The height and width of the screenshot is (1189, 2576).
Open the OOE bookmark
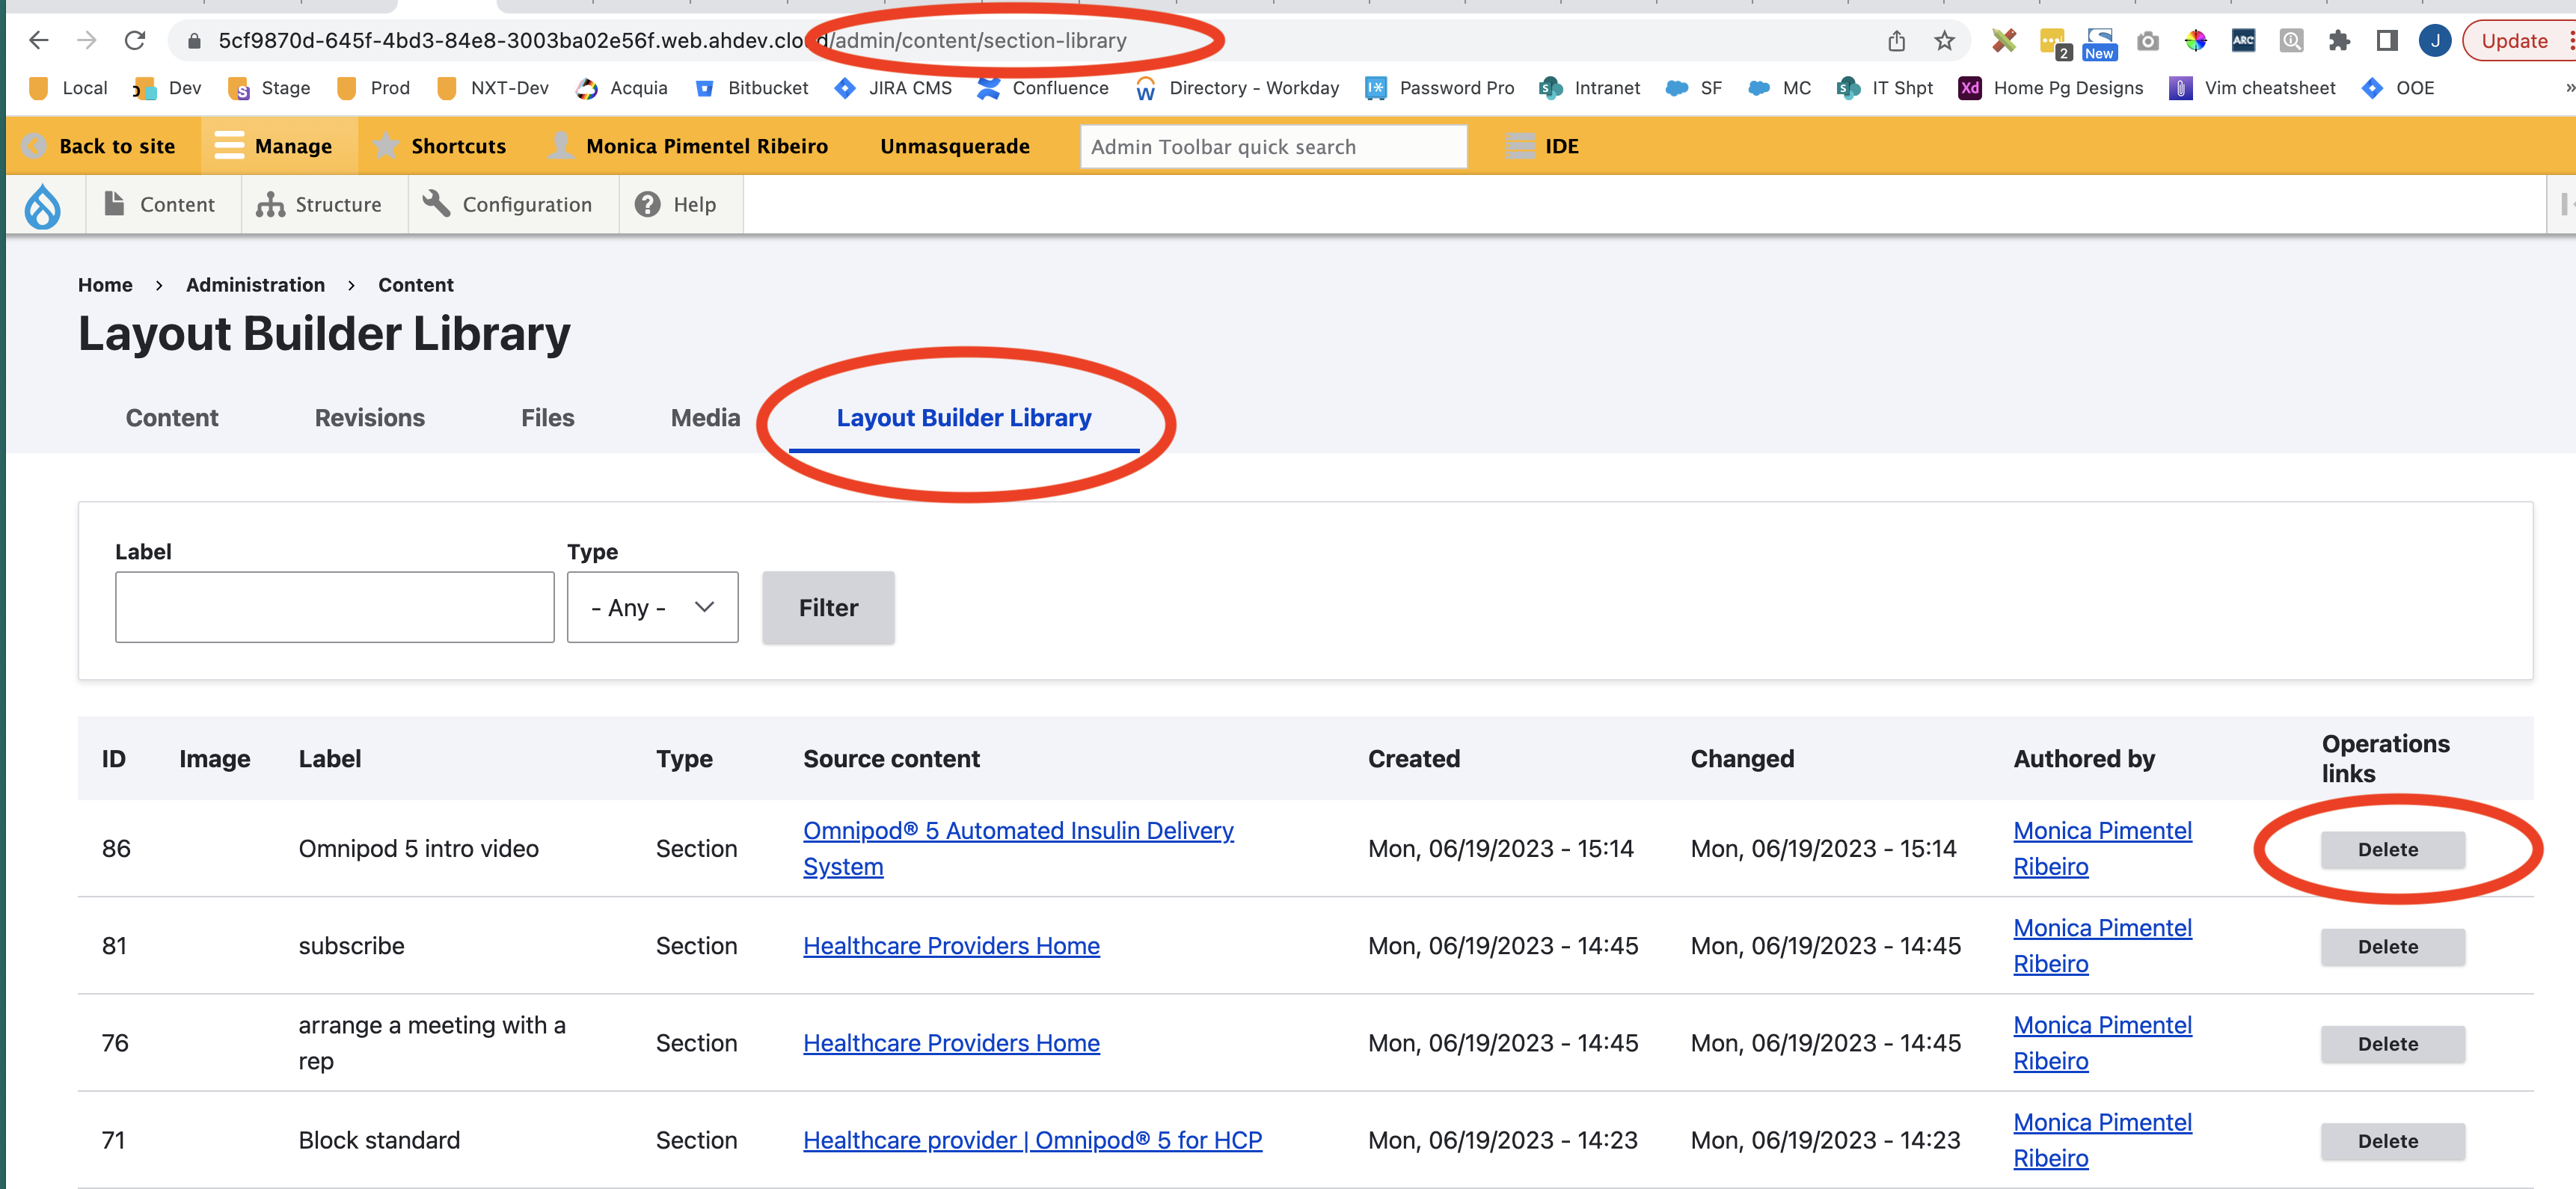[x=2398, y=88]
